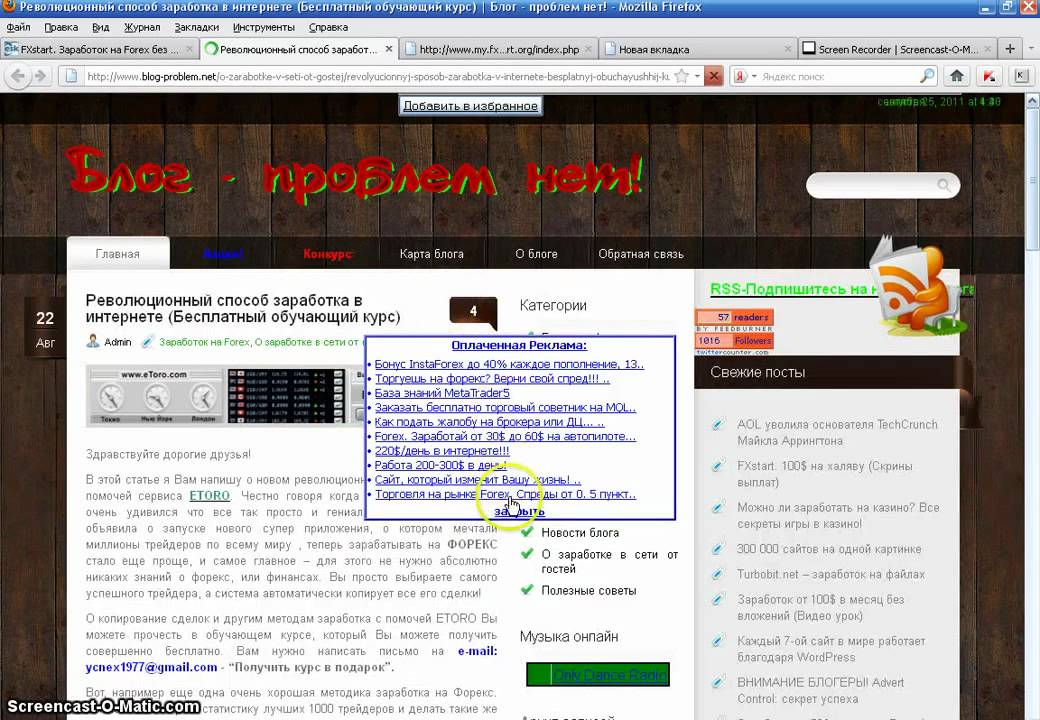This screenshot has height=720, width=1040.
Task: Open ad link 'Сайт, который изменит Вашу жизнь'
Action: click(x=478, y=480)
